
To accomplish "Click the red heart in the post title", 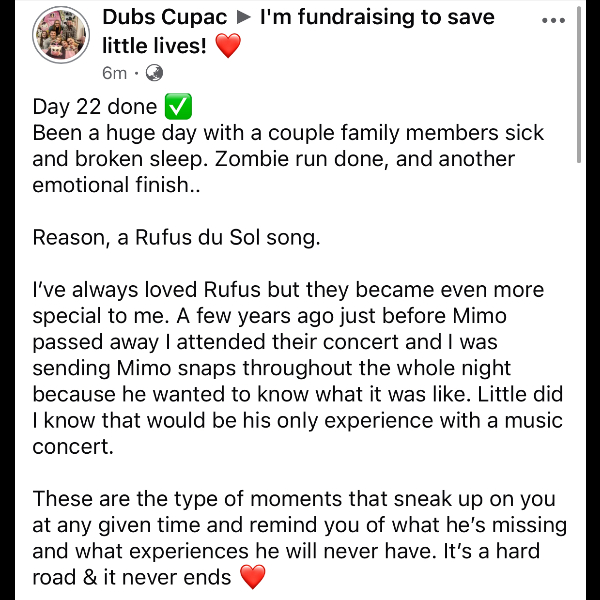I will [x=228, y=46].
